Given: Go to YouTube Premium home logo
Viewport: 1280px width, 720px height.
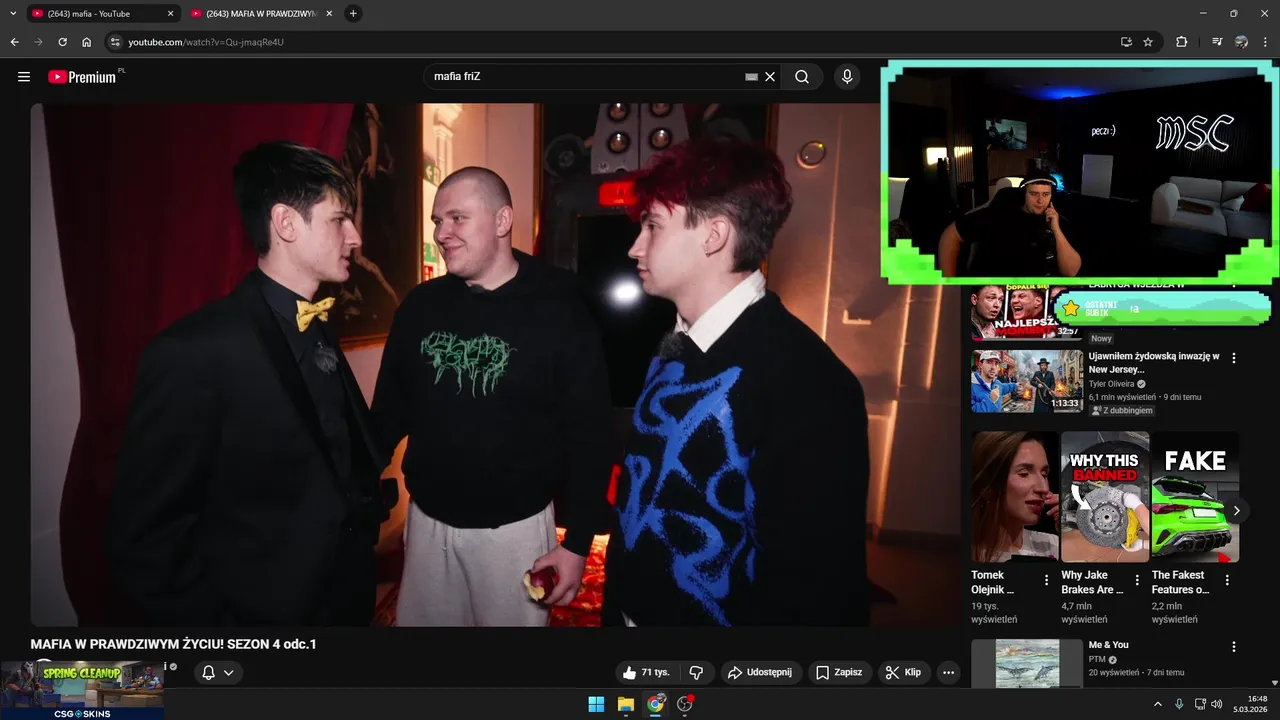Looking at the screenshot, I should pos(84,77).
